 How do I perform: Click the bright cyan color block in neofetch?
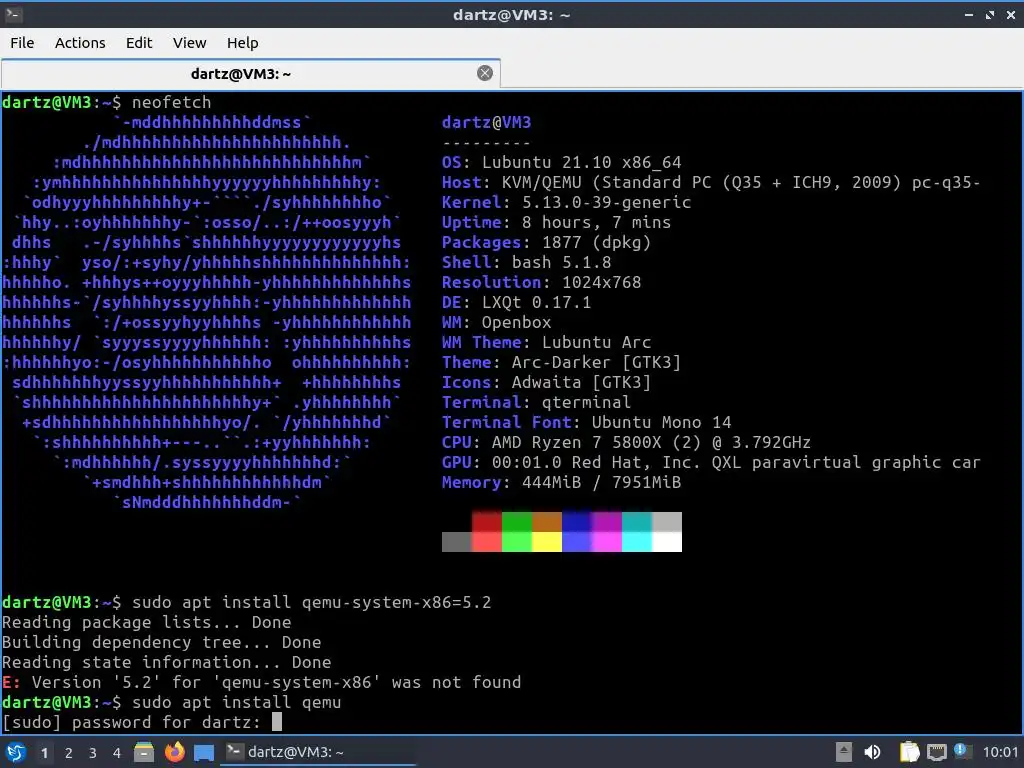coord(637,542)
